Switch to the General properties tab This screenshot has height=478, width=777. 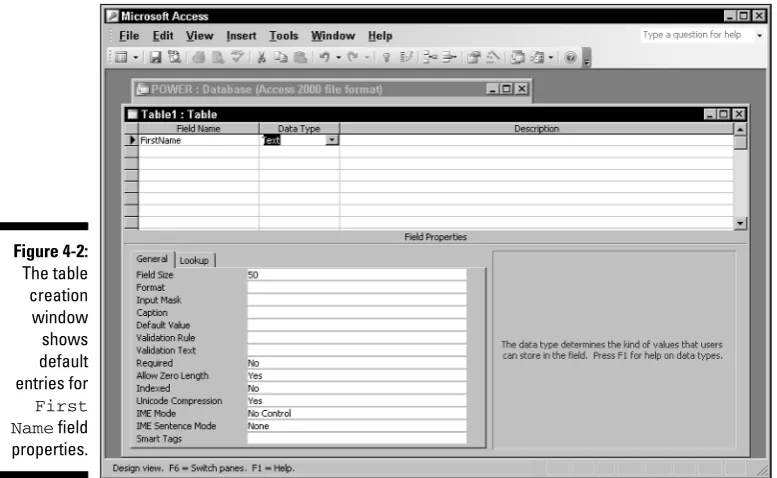point(152,259)
